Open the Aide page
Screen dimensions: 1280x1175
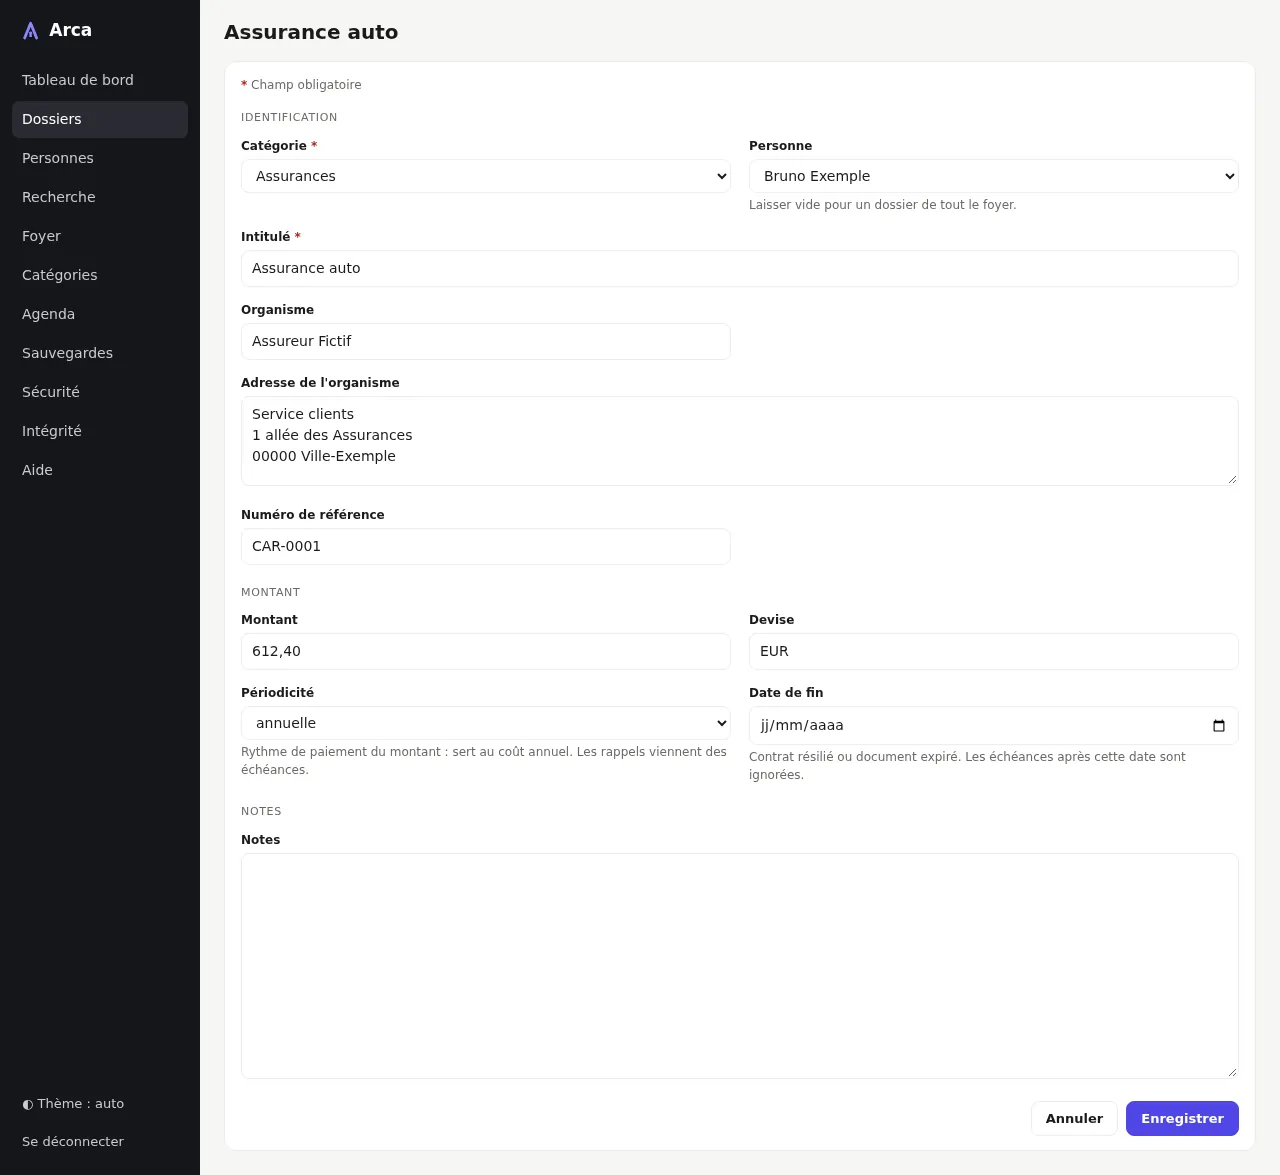click(x=100, y=470)
